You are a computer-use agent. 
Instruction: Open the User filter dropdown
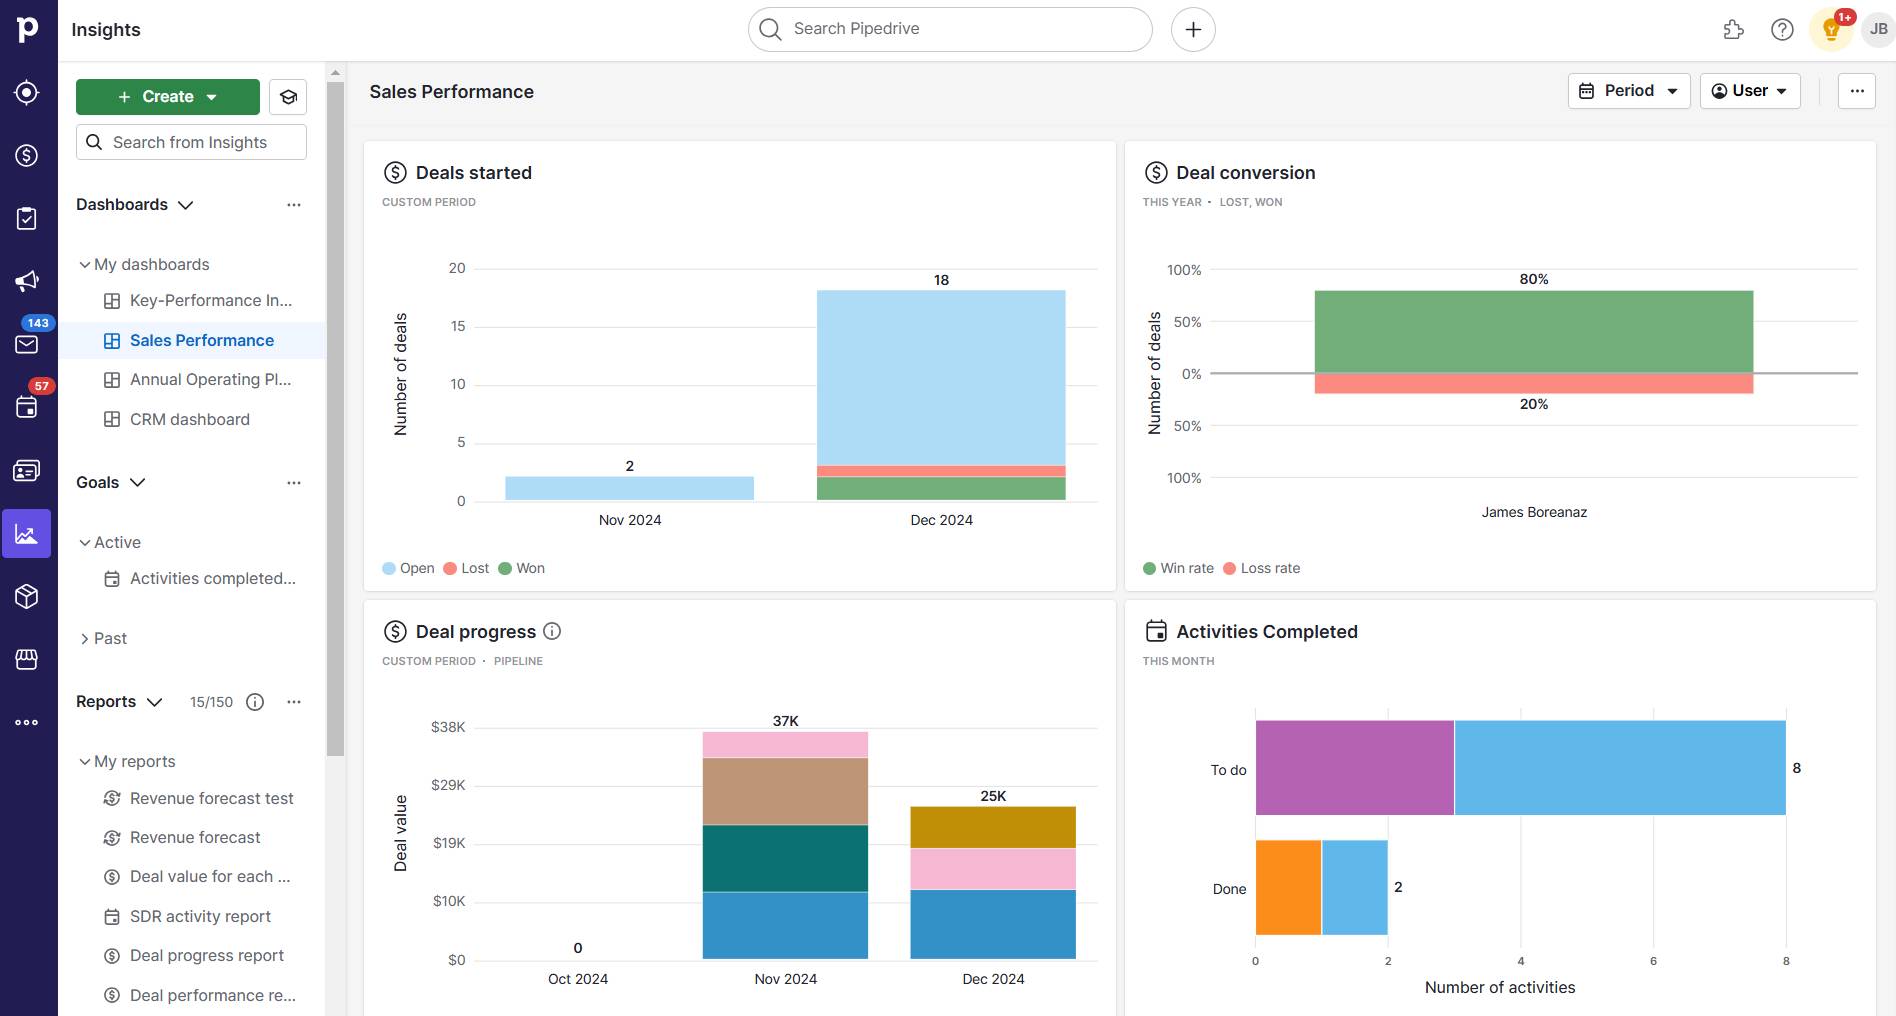(1749, 91)
